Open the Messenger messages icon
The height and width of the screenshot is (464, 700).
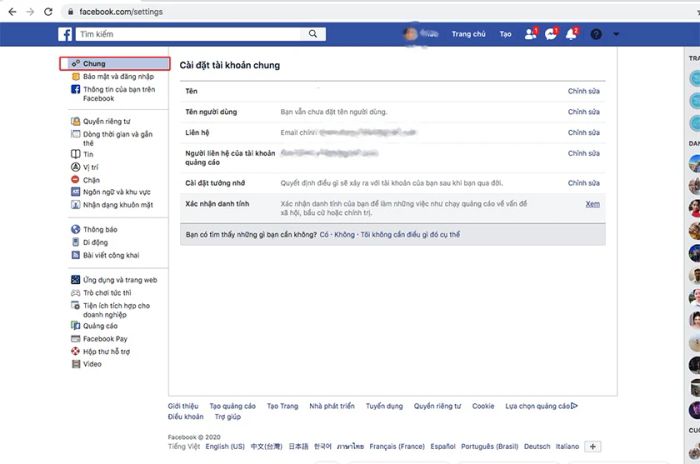point(551,34)
